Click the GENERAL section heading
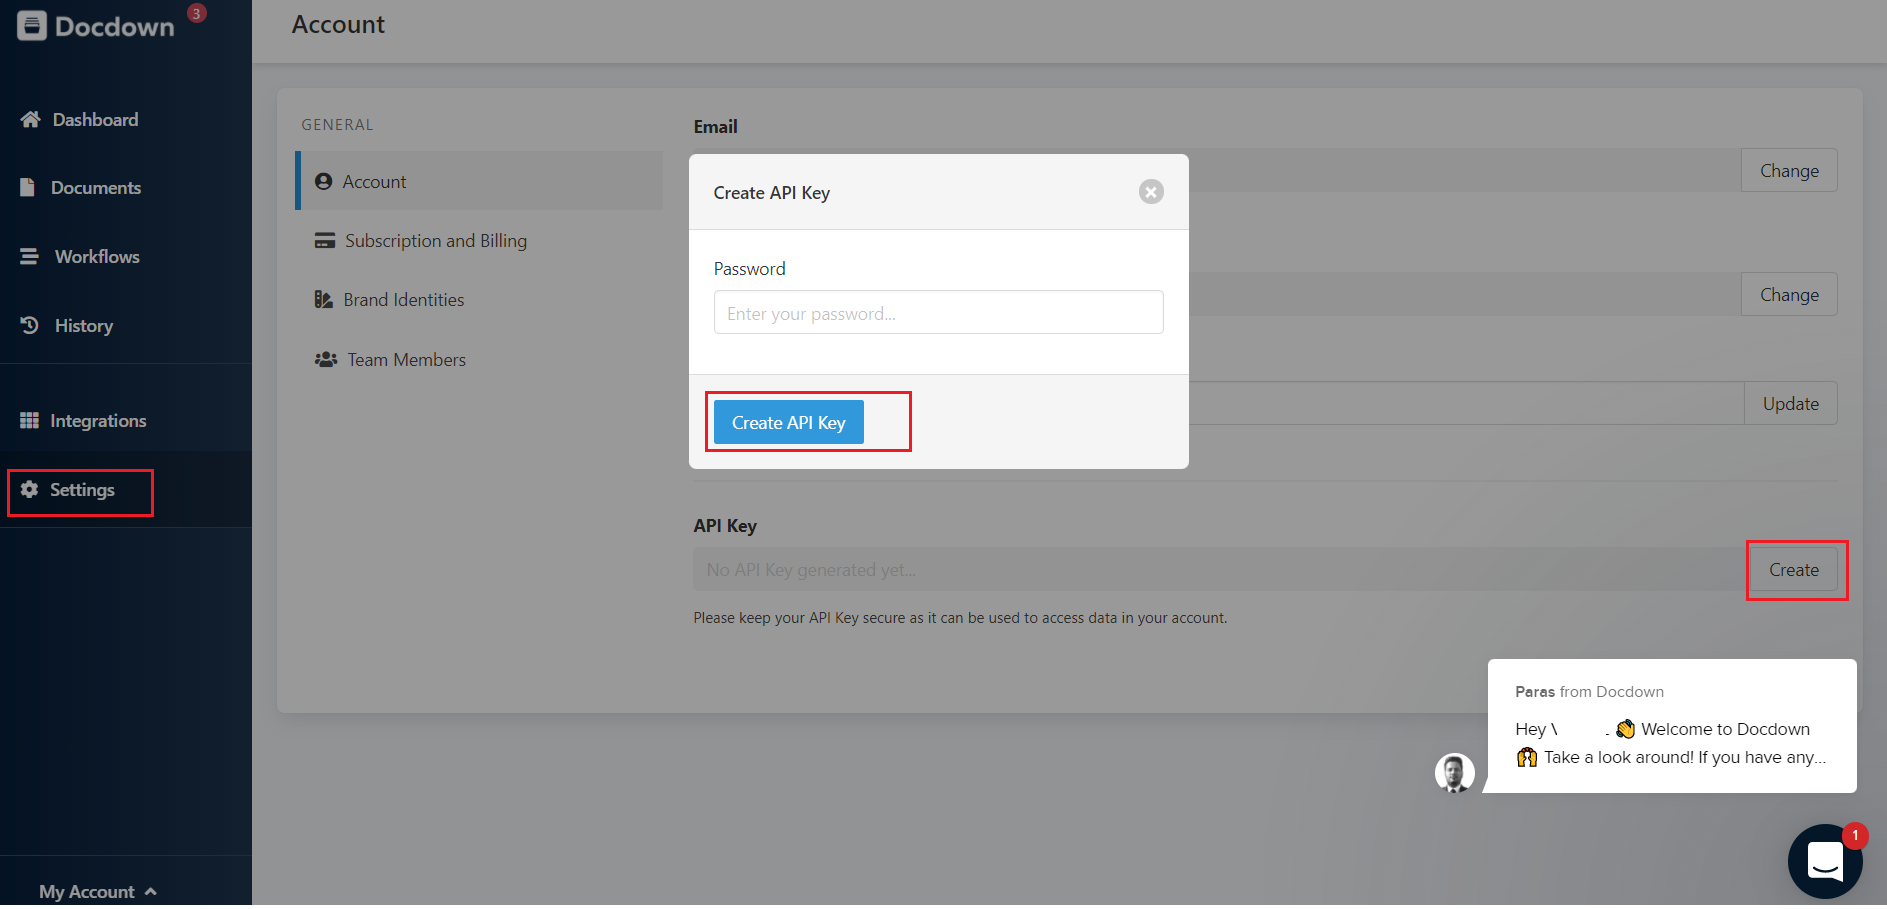The image size is (1887, 909). point(337,125)
